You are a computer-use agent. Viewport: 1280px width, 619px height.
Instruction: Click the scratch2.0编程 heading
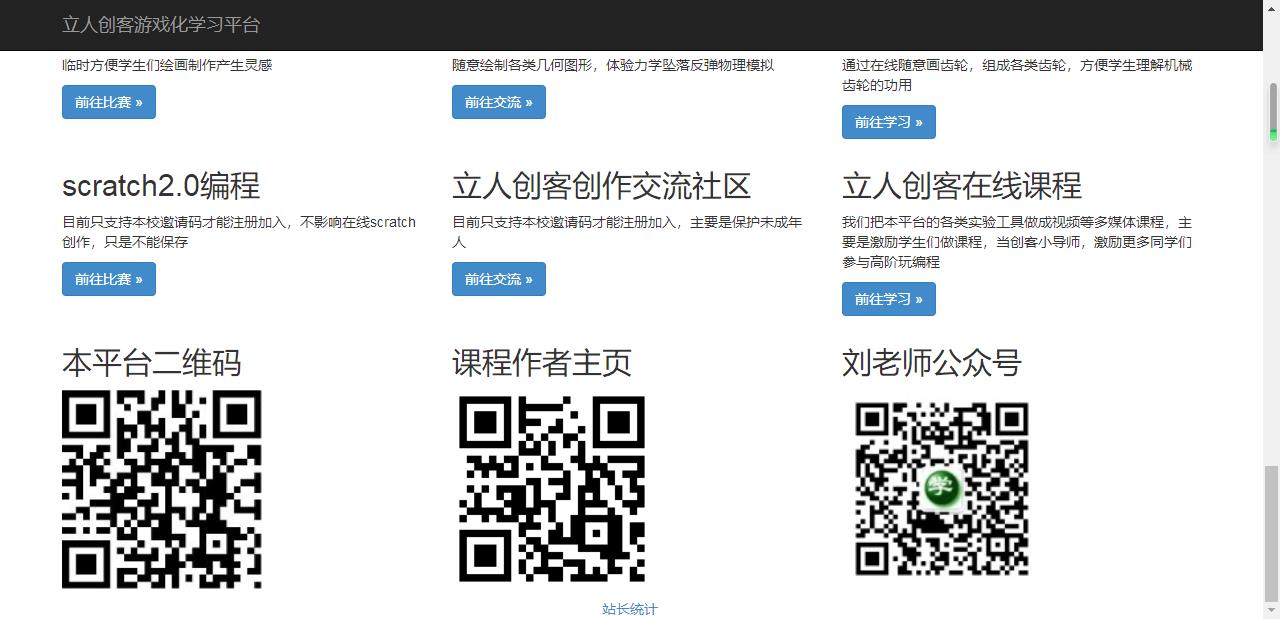click(161, 186)
